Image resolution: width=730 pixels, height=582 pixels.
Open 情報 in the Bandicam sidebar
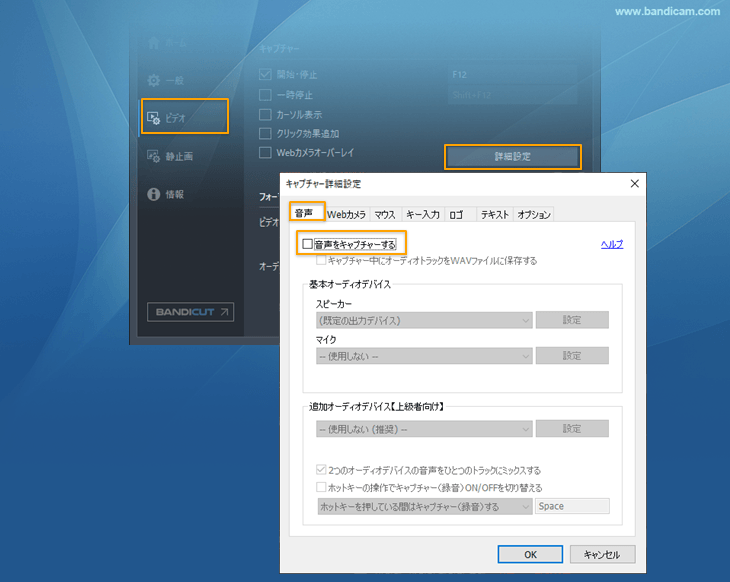(166, 194)
